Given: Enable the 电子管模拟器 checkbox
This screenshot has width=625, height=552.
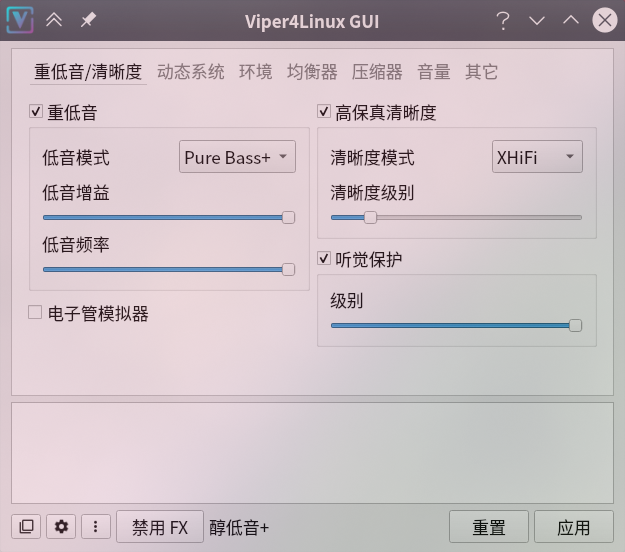Looking at the screenshot, I should click(35, 312).
